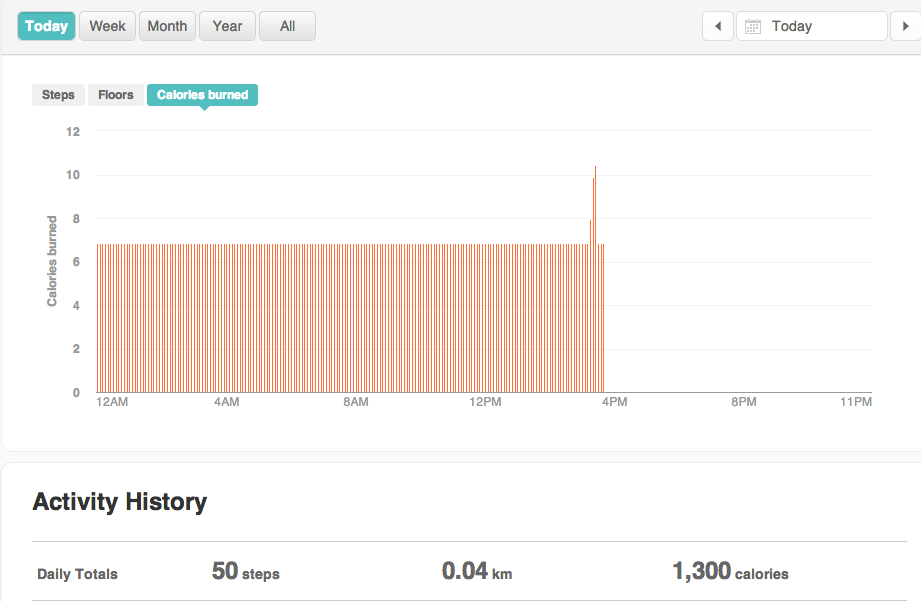The height and width of the screenshot is (601, 921).
Task: Click the y-axis value 4
Action: [x=76, y=305]
